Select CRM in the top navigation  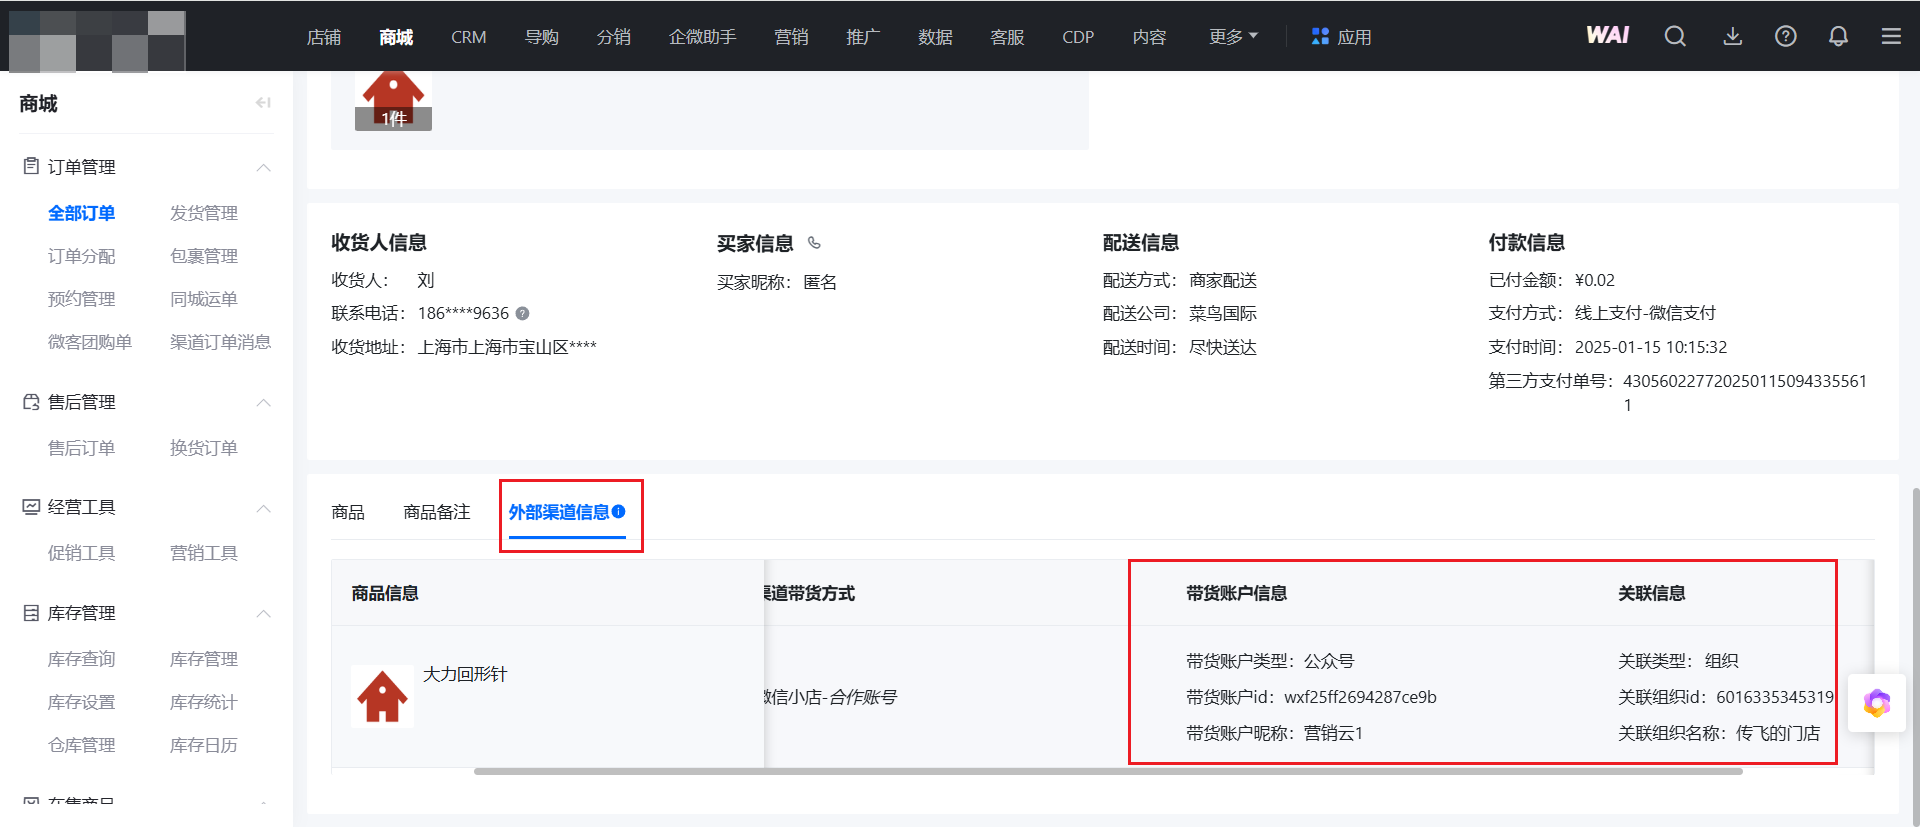click(468, 37)
